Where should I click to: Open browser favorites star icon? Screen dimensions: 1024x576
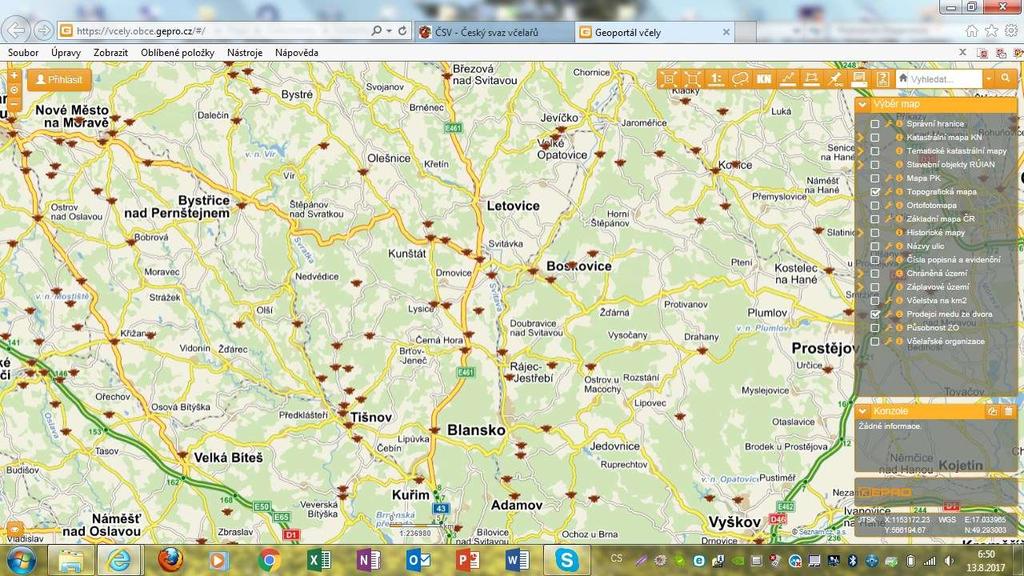[x=991, y=31]
